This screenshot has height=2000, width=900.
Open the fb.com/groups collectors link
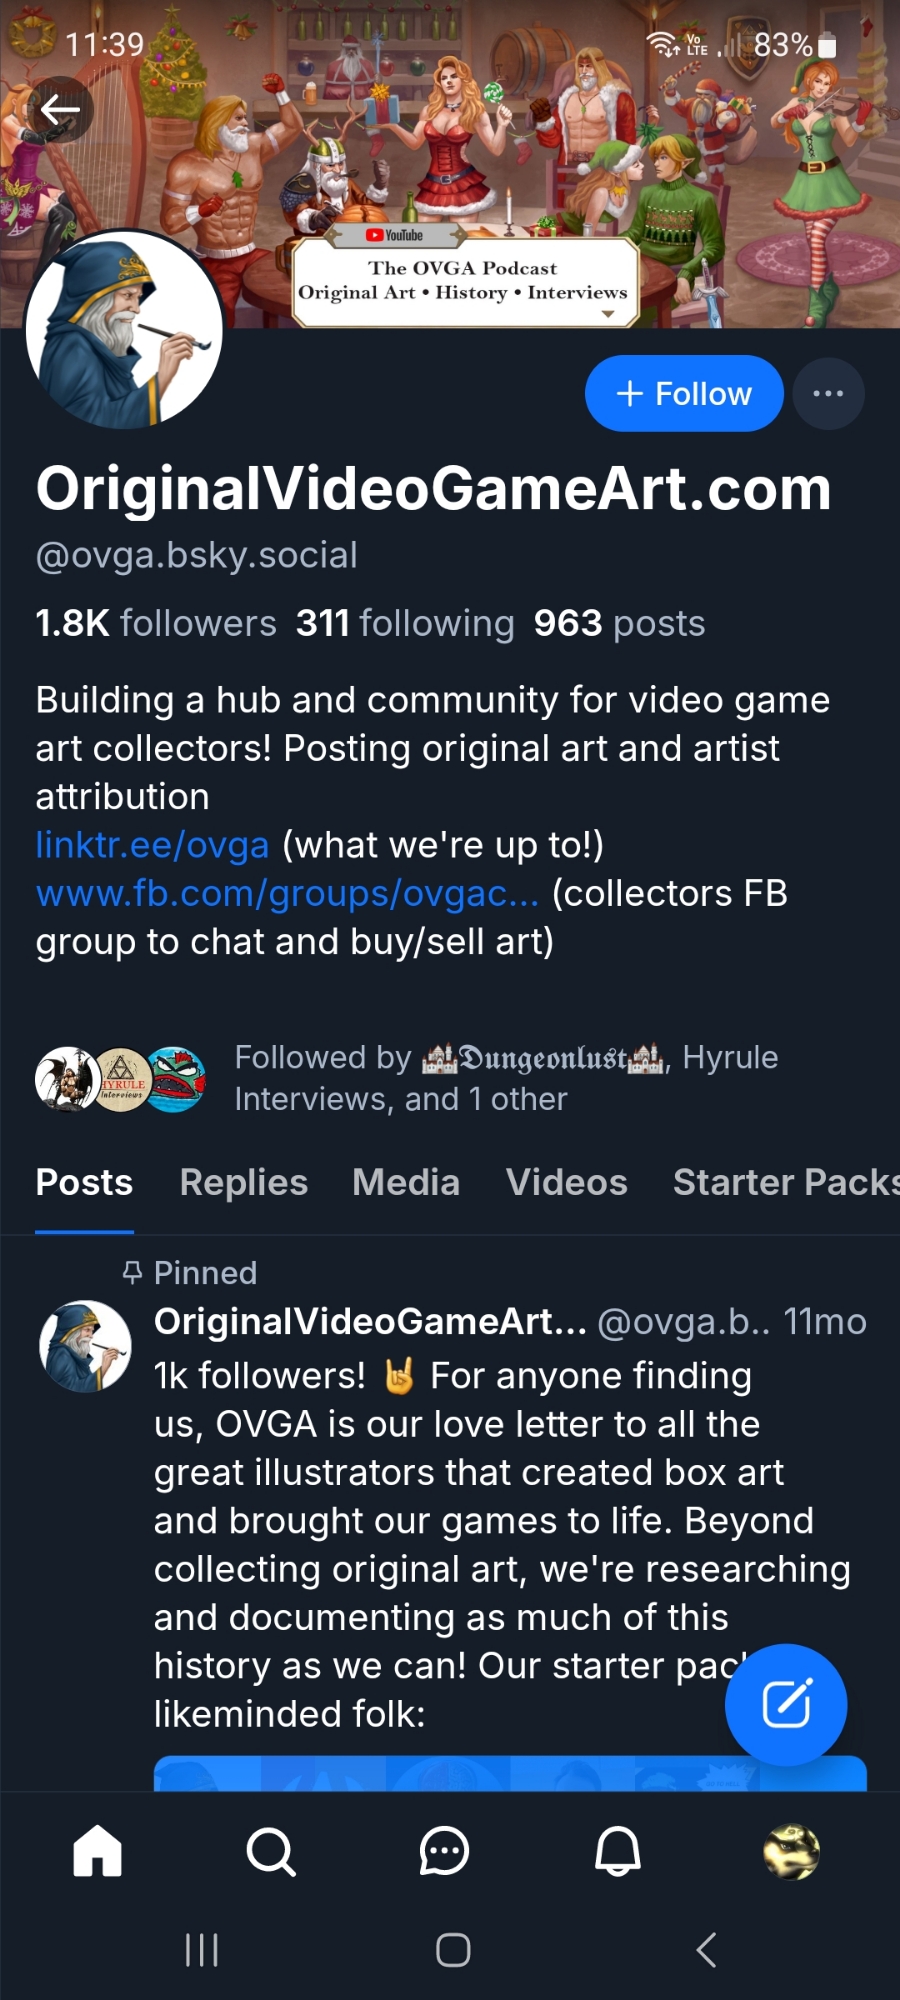pyautogui.click(x=287, y=893)
